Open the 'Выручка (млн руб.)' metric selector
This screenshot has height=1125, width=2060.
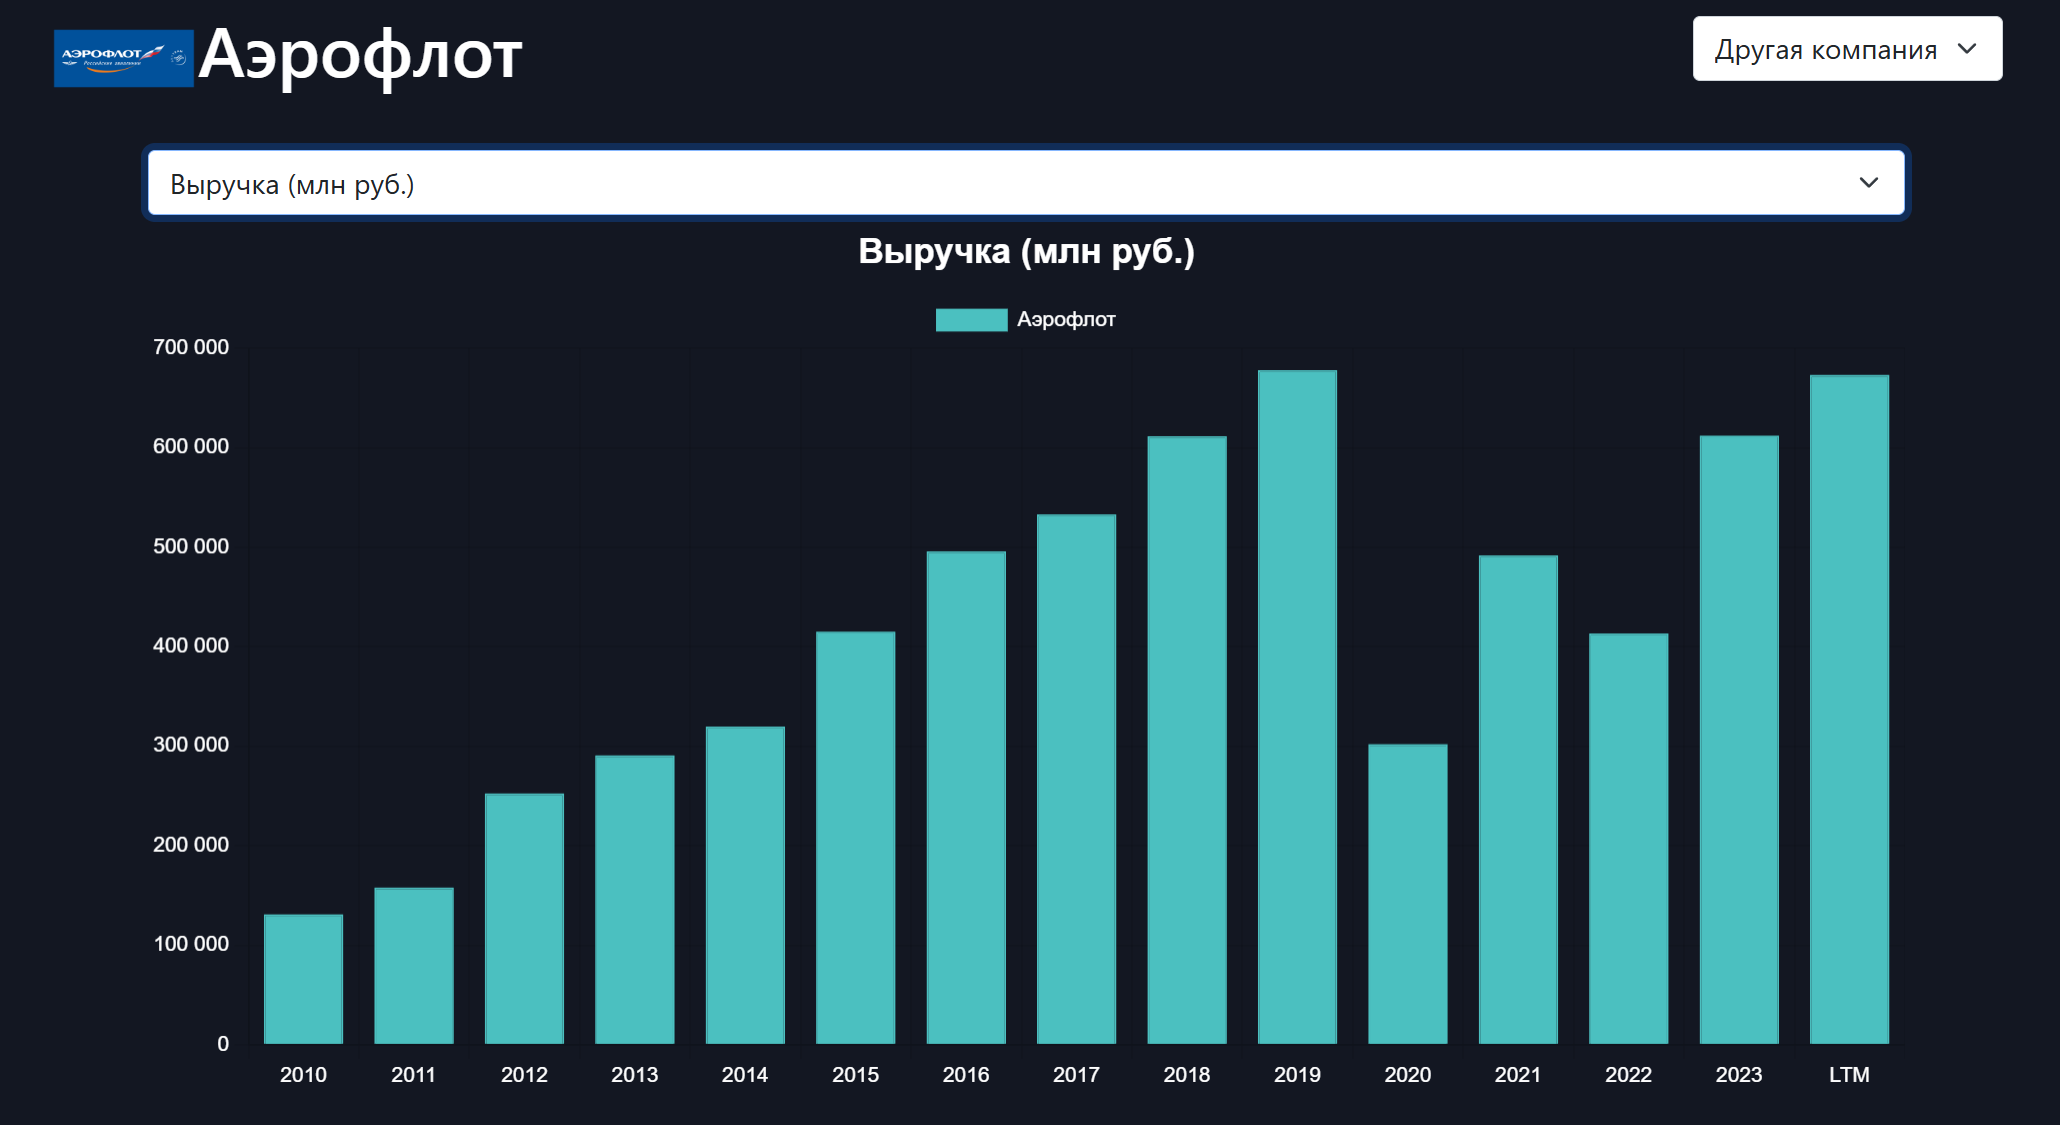[1026, 183]
